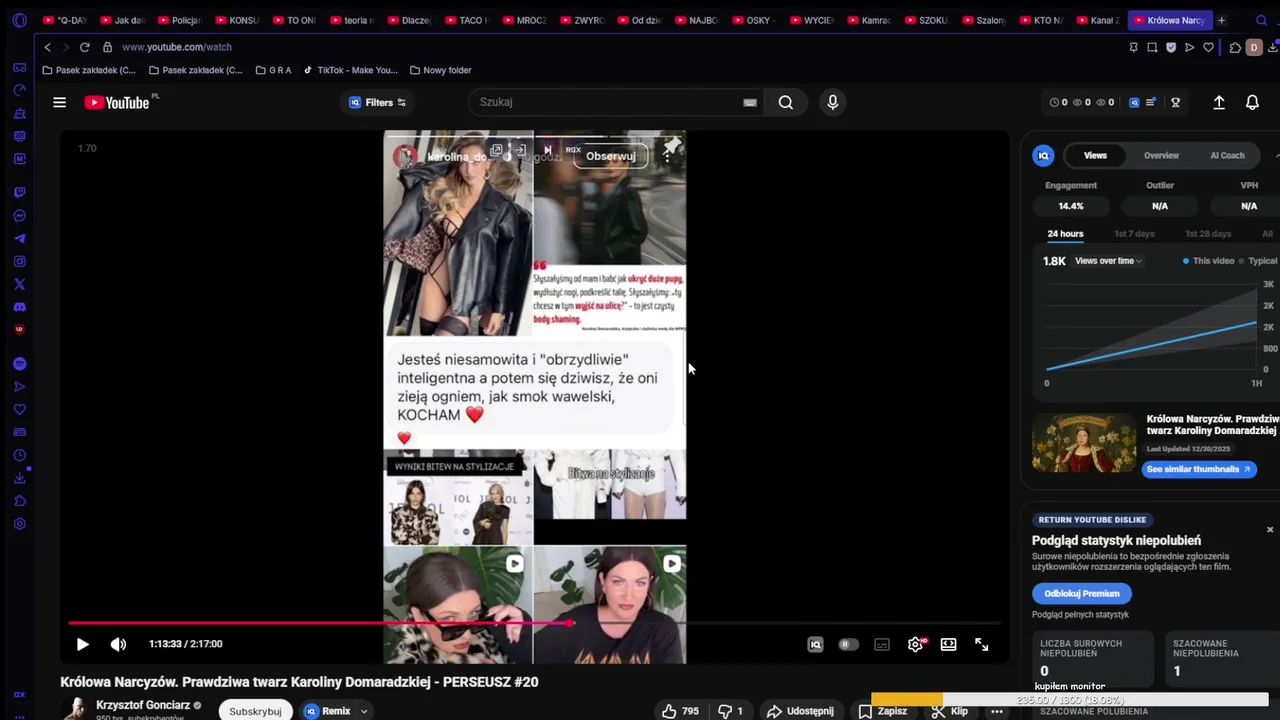Reload the page in browser toolbar
The height and width of the screenshot is (720, 1280).
(84, 47)
